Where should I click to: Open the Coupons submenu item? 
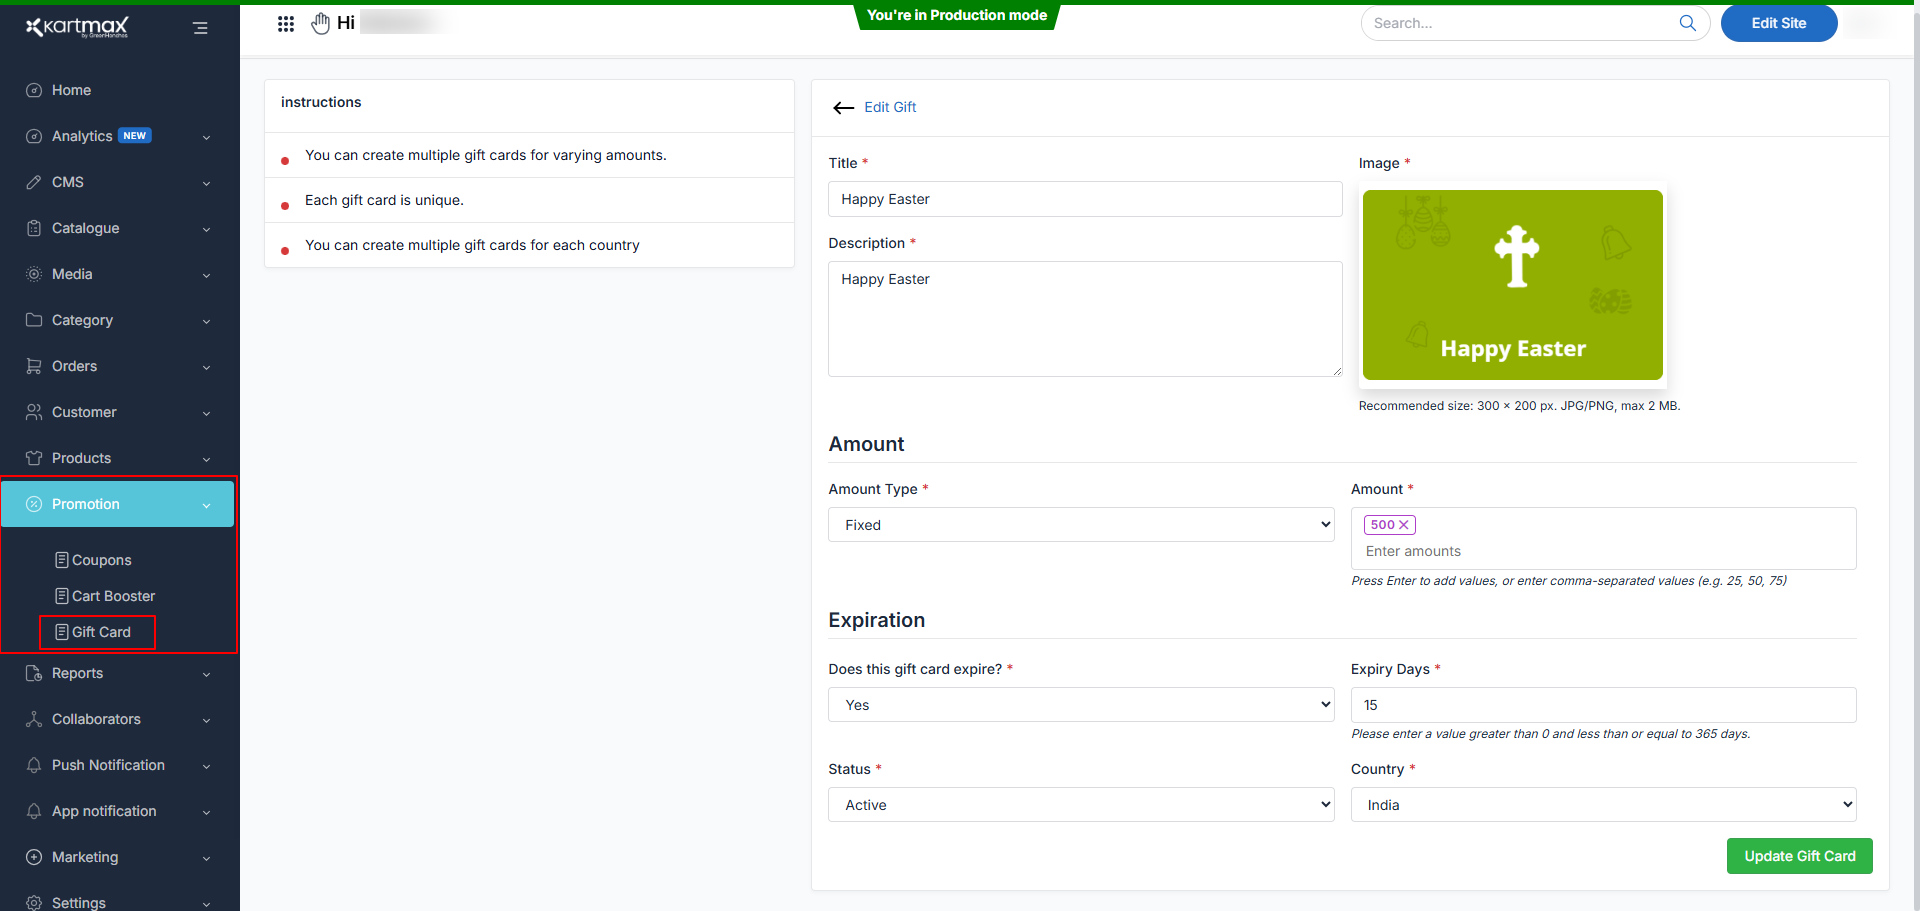point(101,560)
